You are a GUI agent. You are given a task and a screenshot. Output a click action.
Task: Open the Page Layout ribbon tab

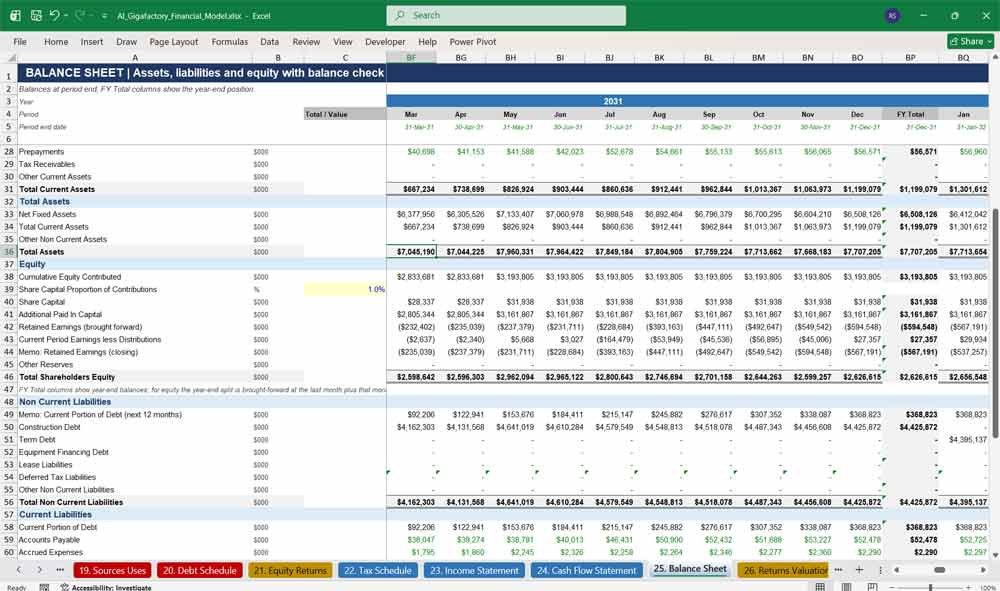(x=173, y=41)
